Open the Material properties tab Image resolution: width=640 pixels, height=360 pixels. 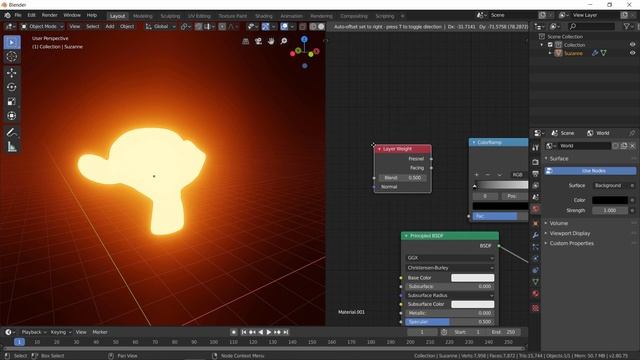(535, 293)
